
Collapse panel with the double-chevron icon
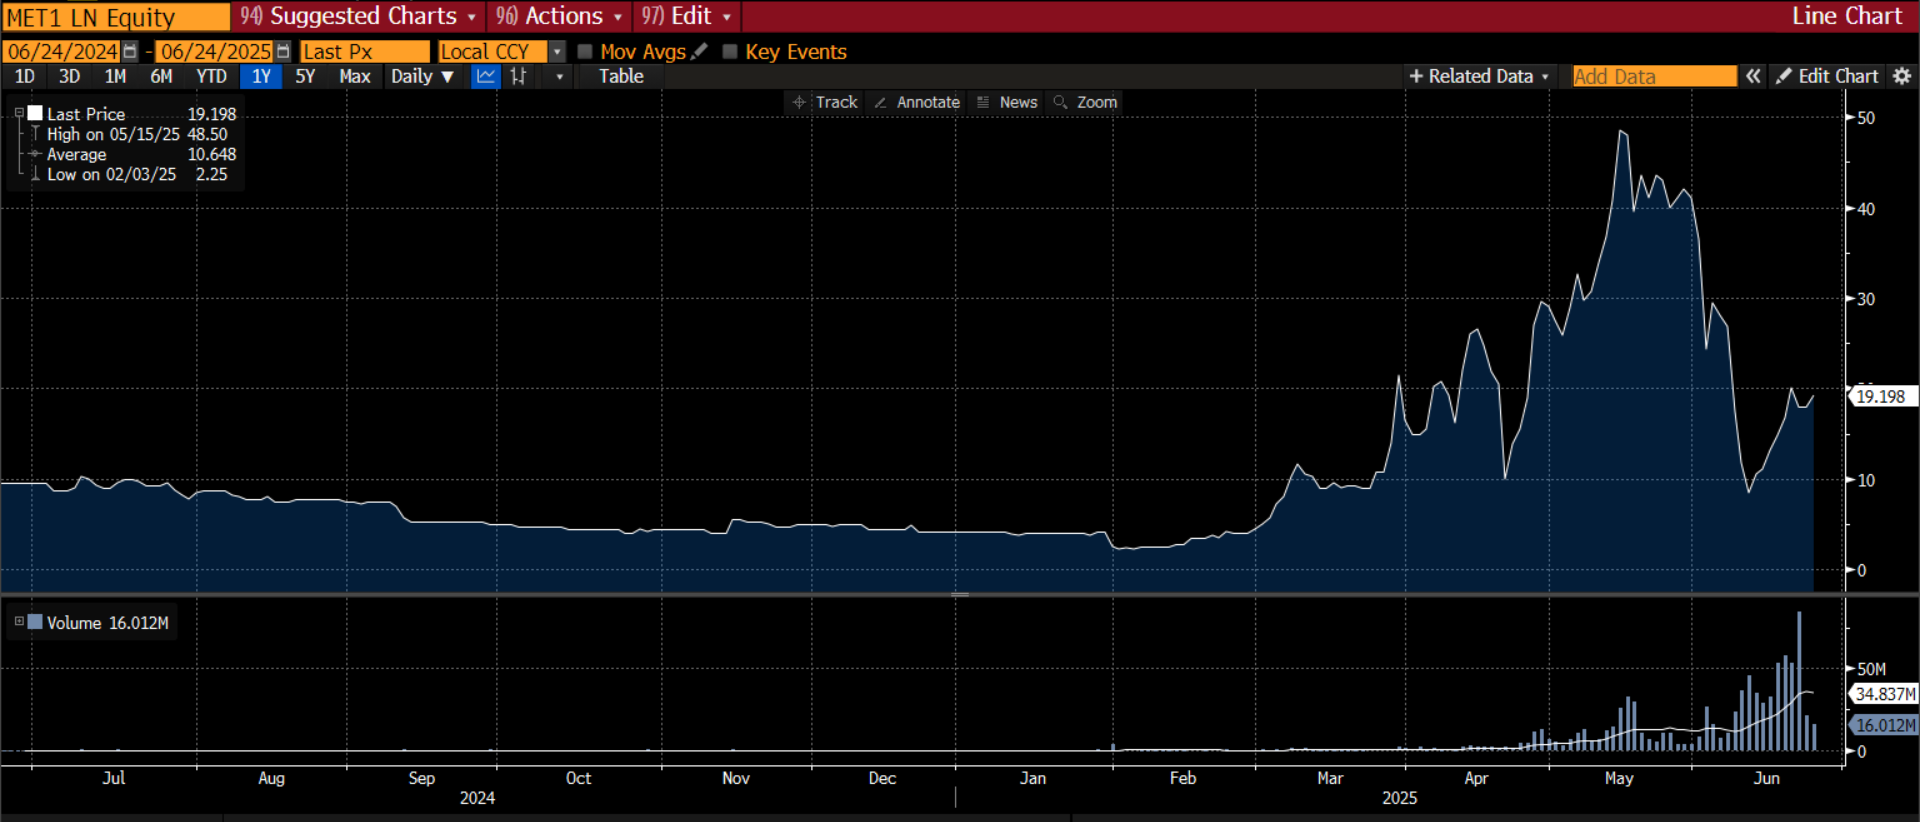coord(1753,76)
